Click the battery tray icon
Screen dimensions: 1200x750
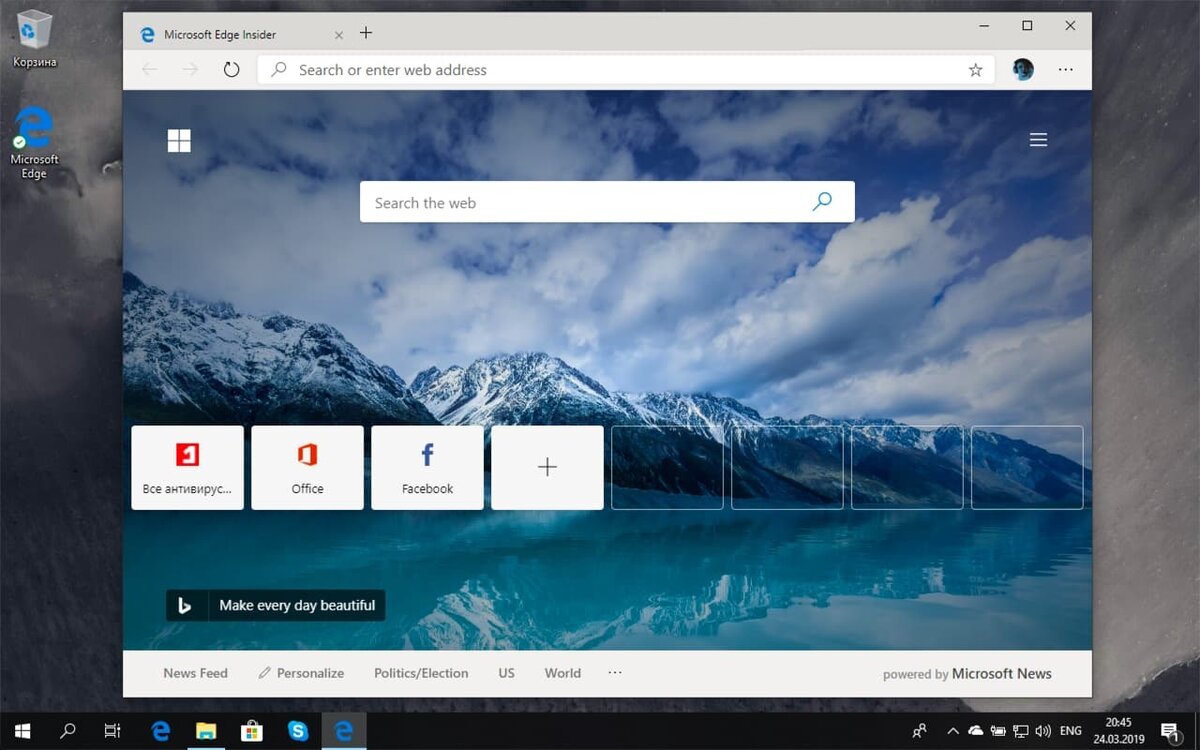coord(998,731)
